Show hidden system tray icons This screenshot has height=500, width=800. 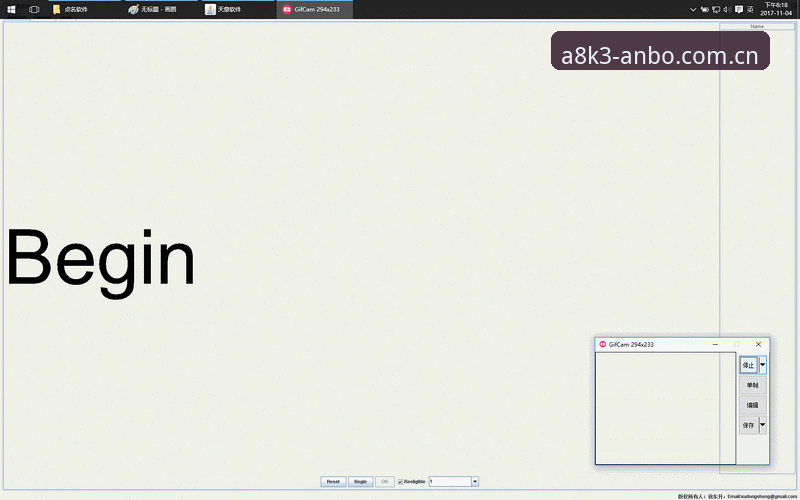[693, 9]
